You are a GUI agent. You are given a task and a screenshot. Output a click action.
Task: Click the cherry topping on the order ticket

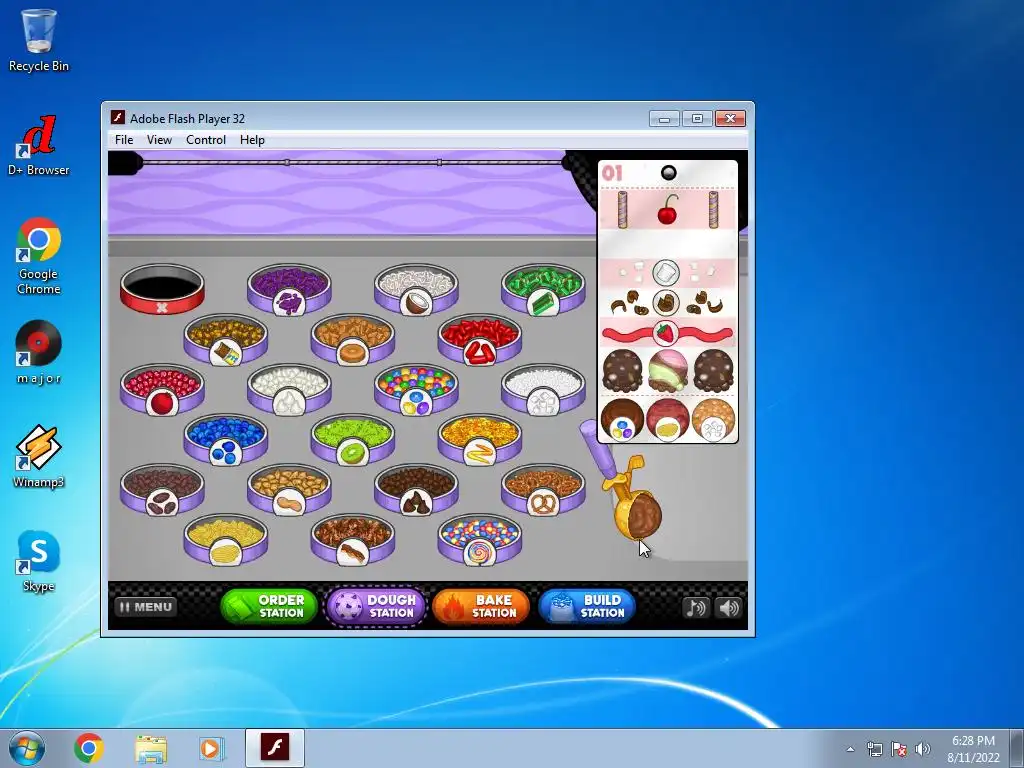[x=667, y=209]
